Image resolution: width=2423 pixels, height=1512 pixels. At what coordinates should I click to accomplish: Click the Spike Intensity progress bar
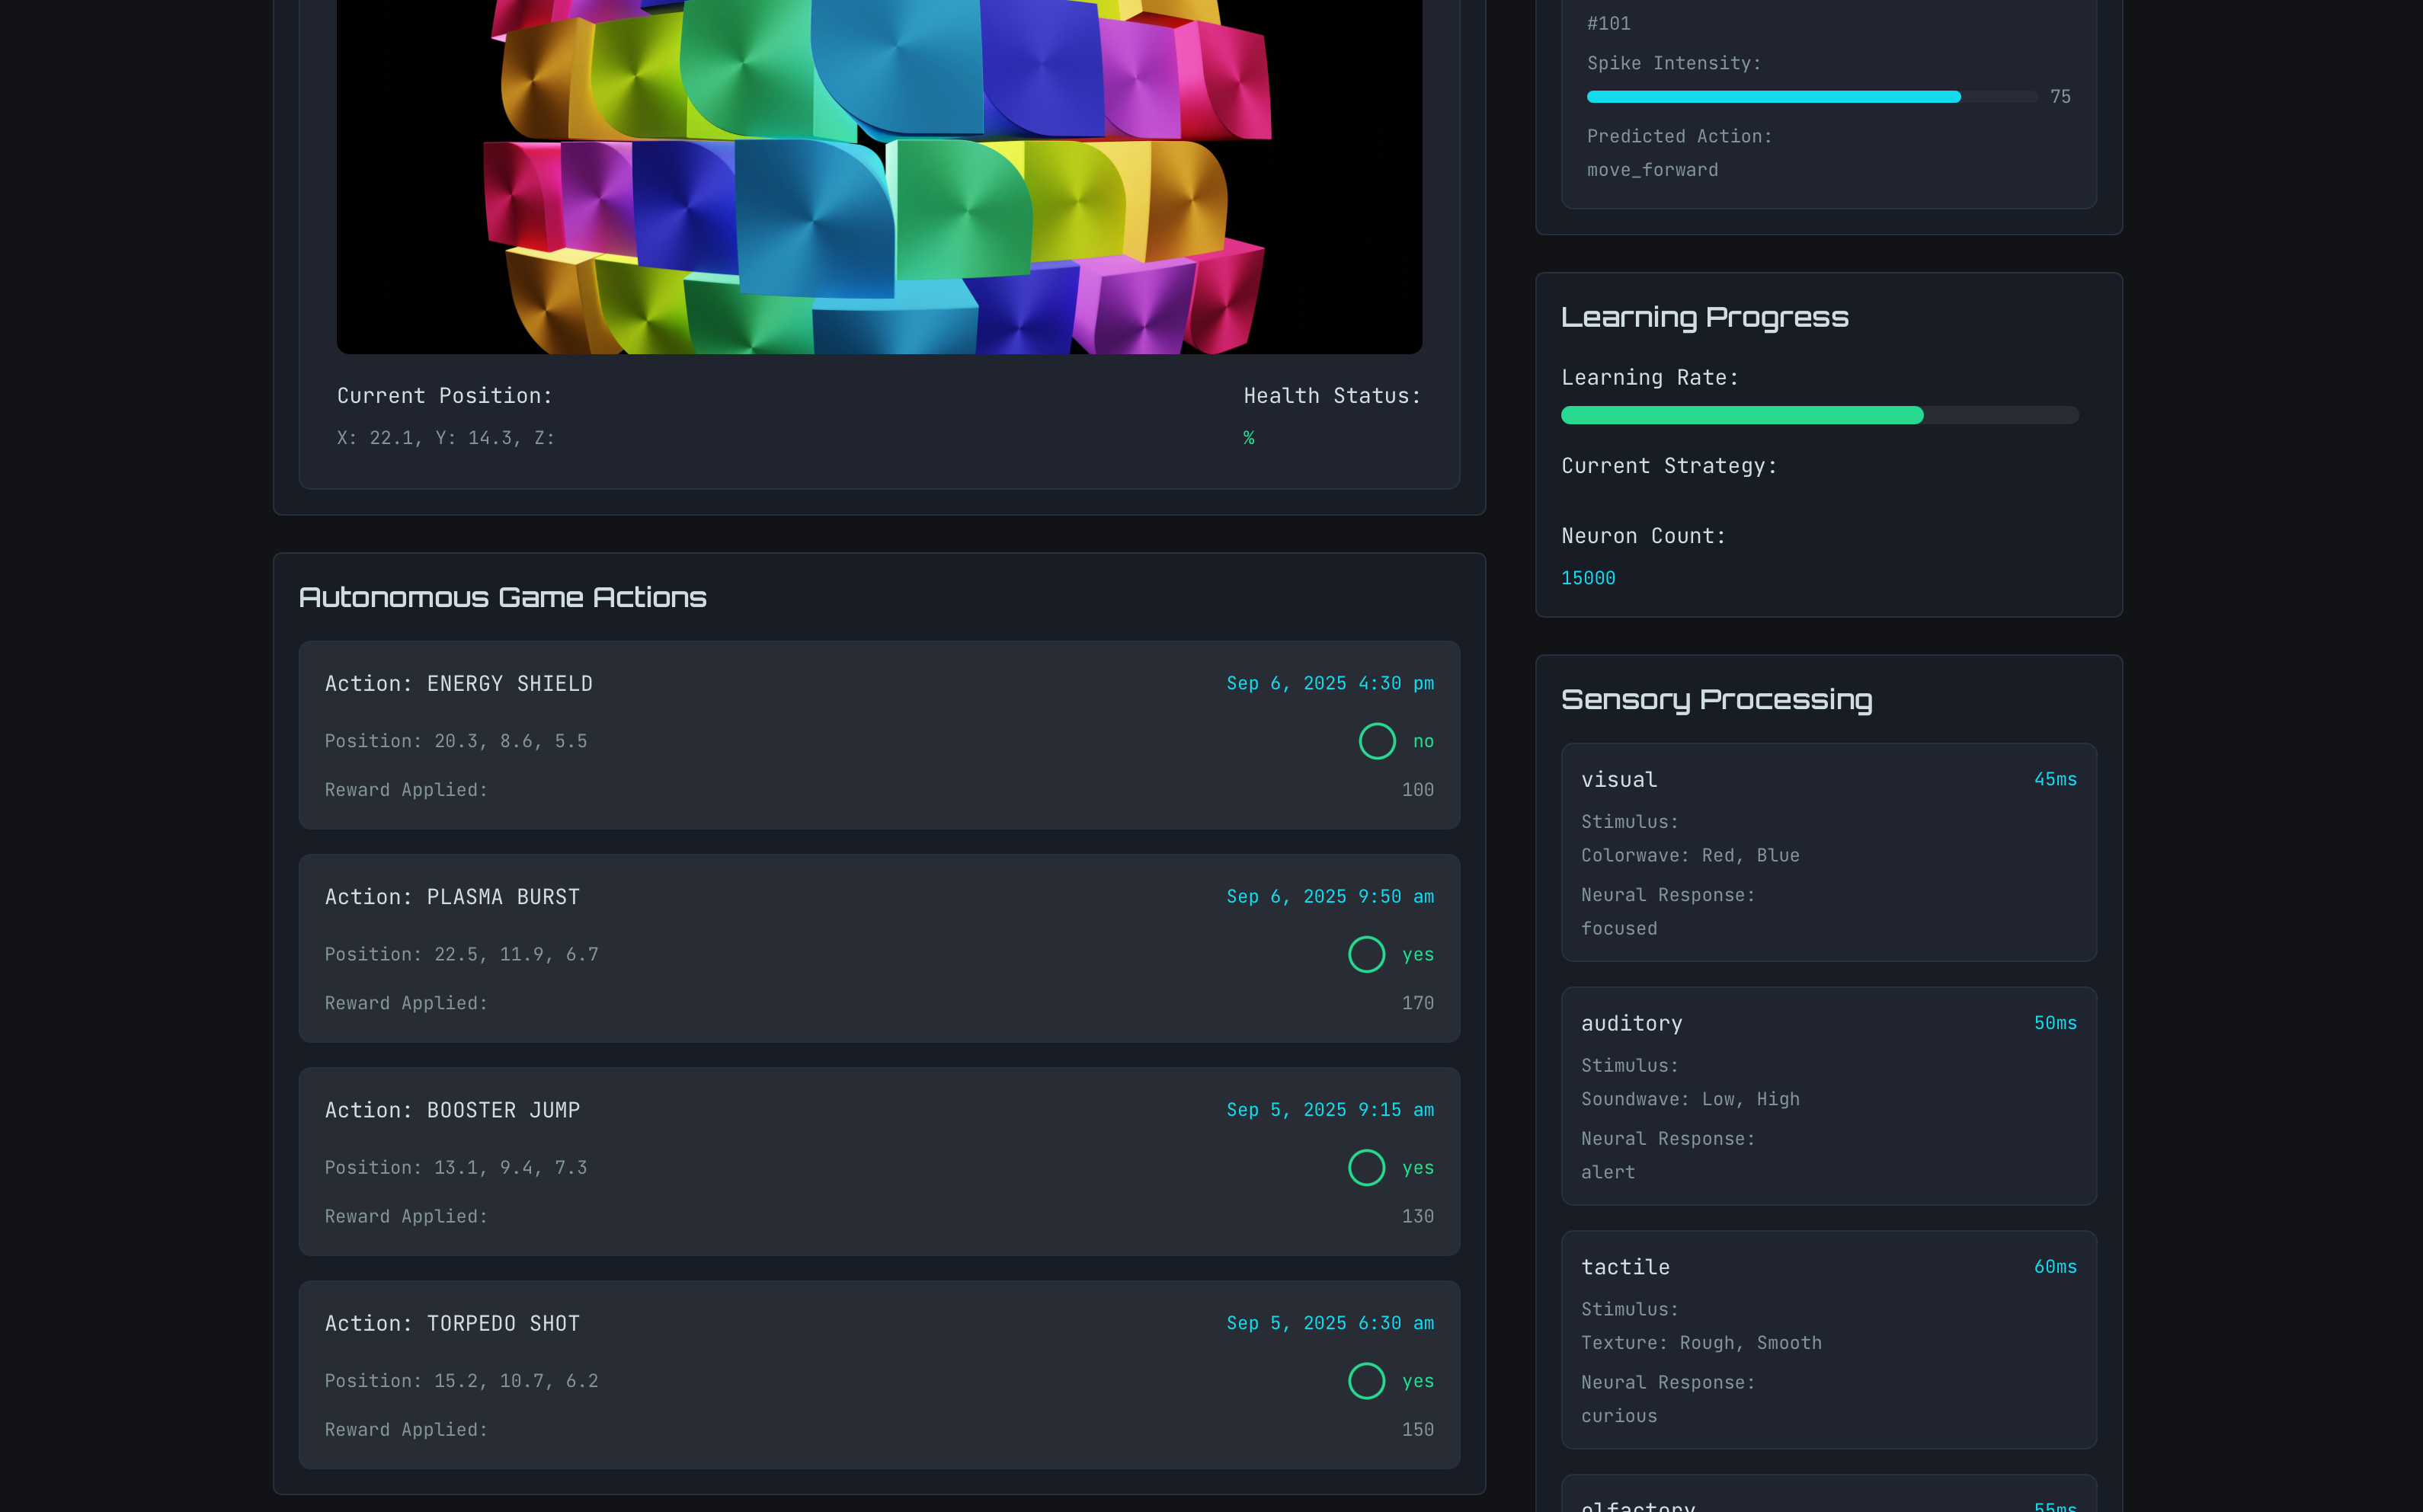[x=1811, y=97]
